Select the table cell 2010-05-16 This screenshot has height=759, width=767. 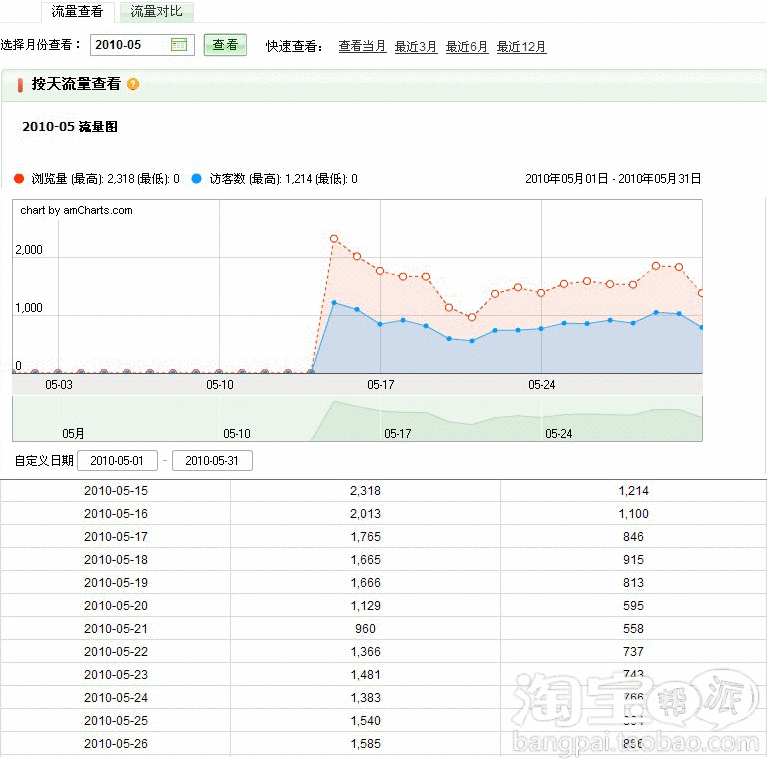coord(116,514)
